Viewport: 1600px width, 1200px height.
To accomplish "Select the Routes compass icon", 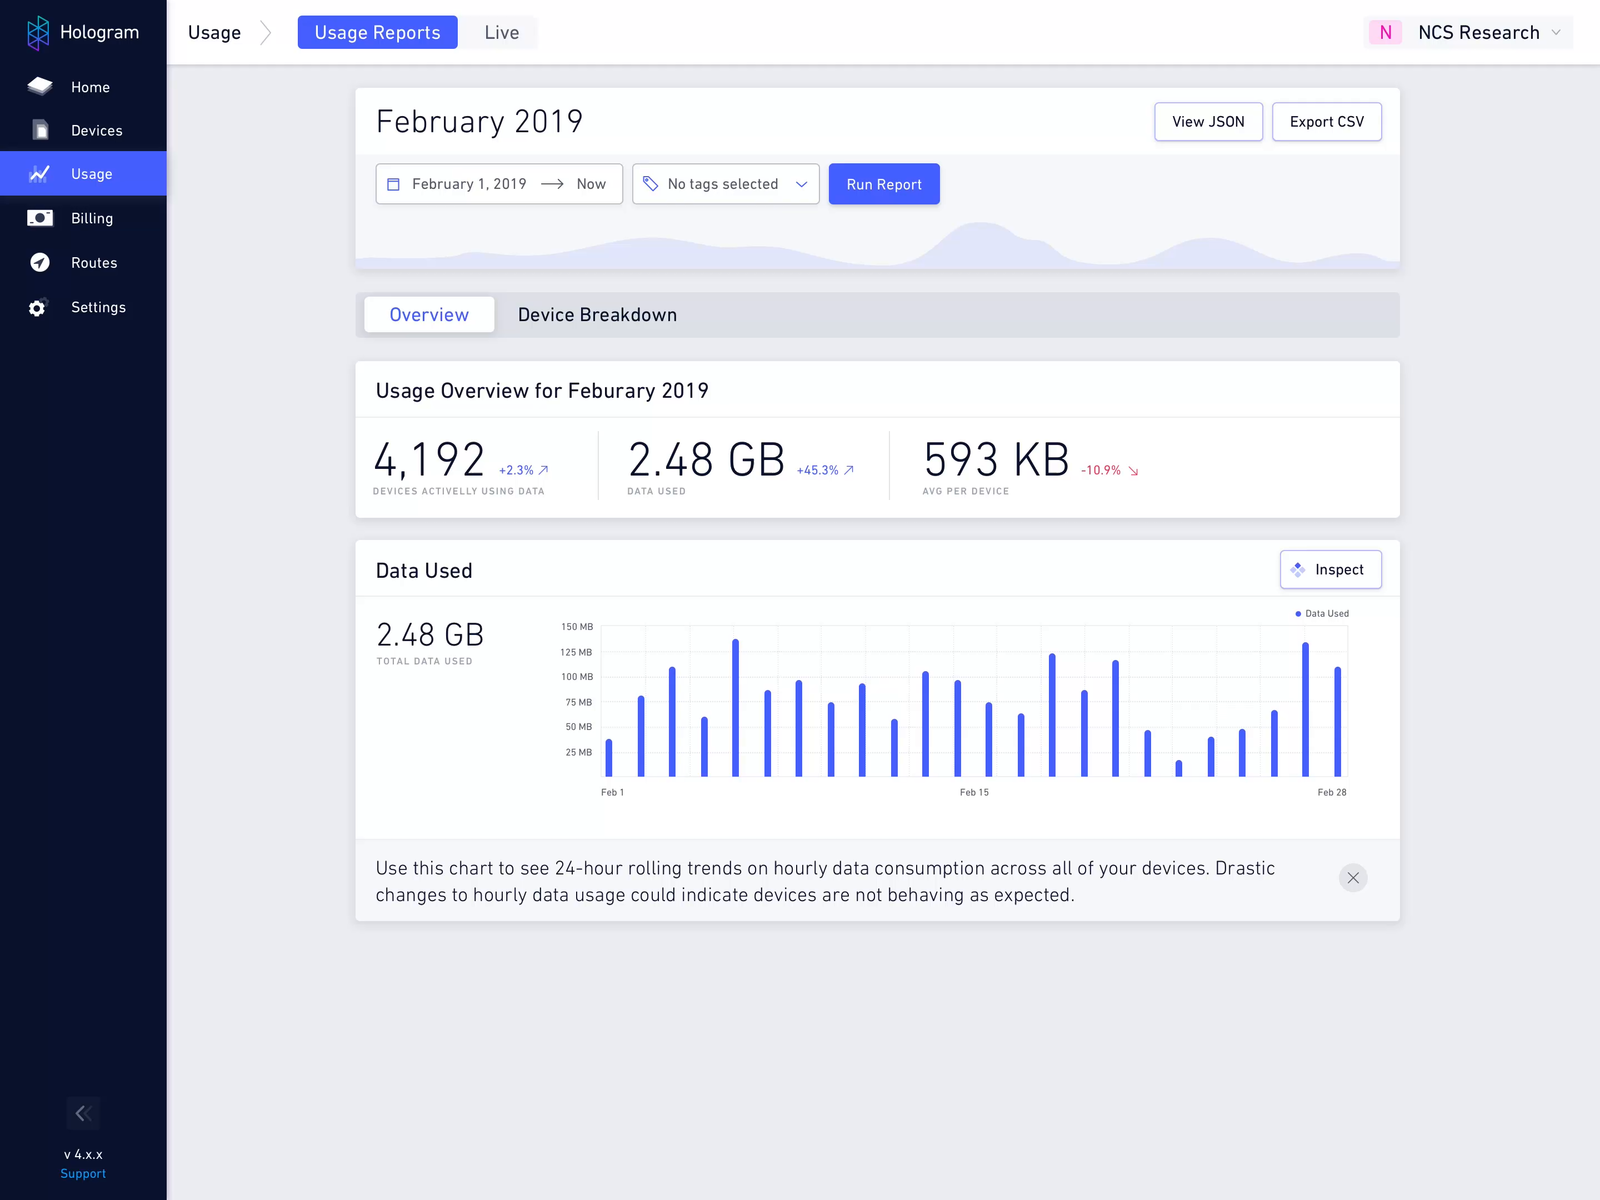I will [40, 262].
